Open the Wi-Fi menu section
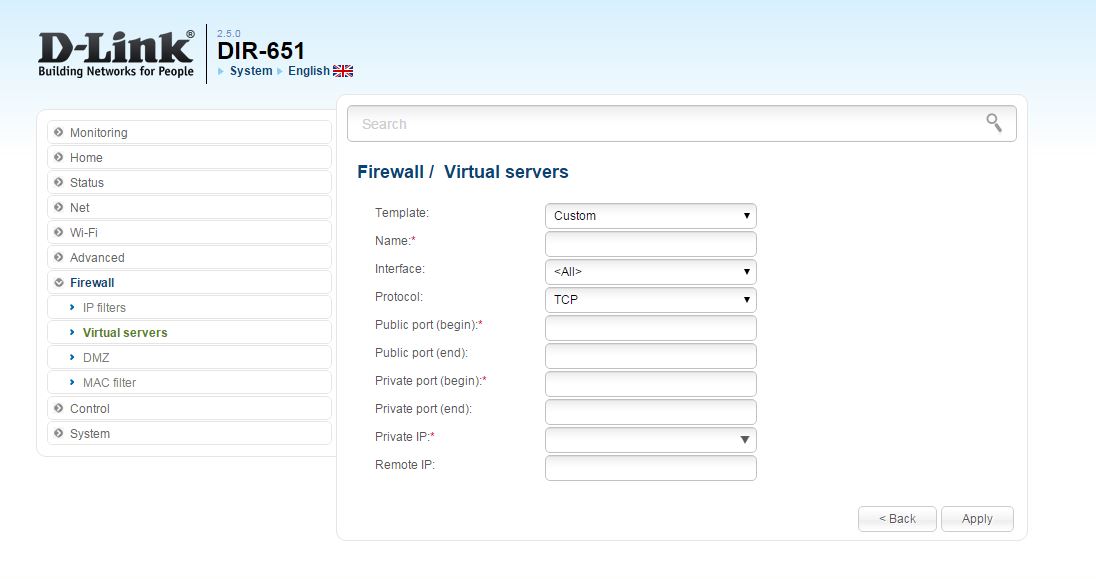Image resolution: width=1096 pixels, height=579 pixels. 189,232
